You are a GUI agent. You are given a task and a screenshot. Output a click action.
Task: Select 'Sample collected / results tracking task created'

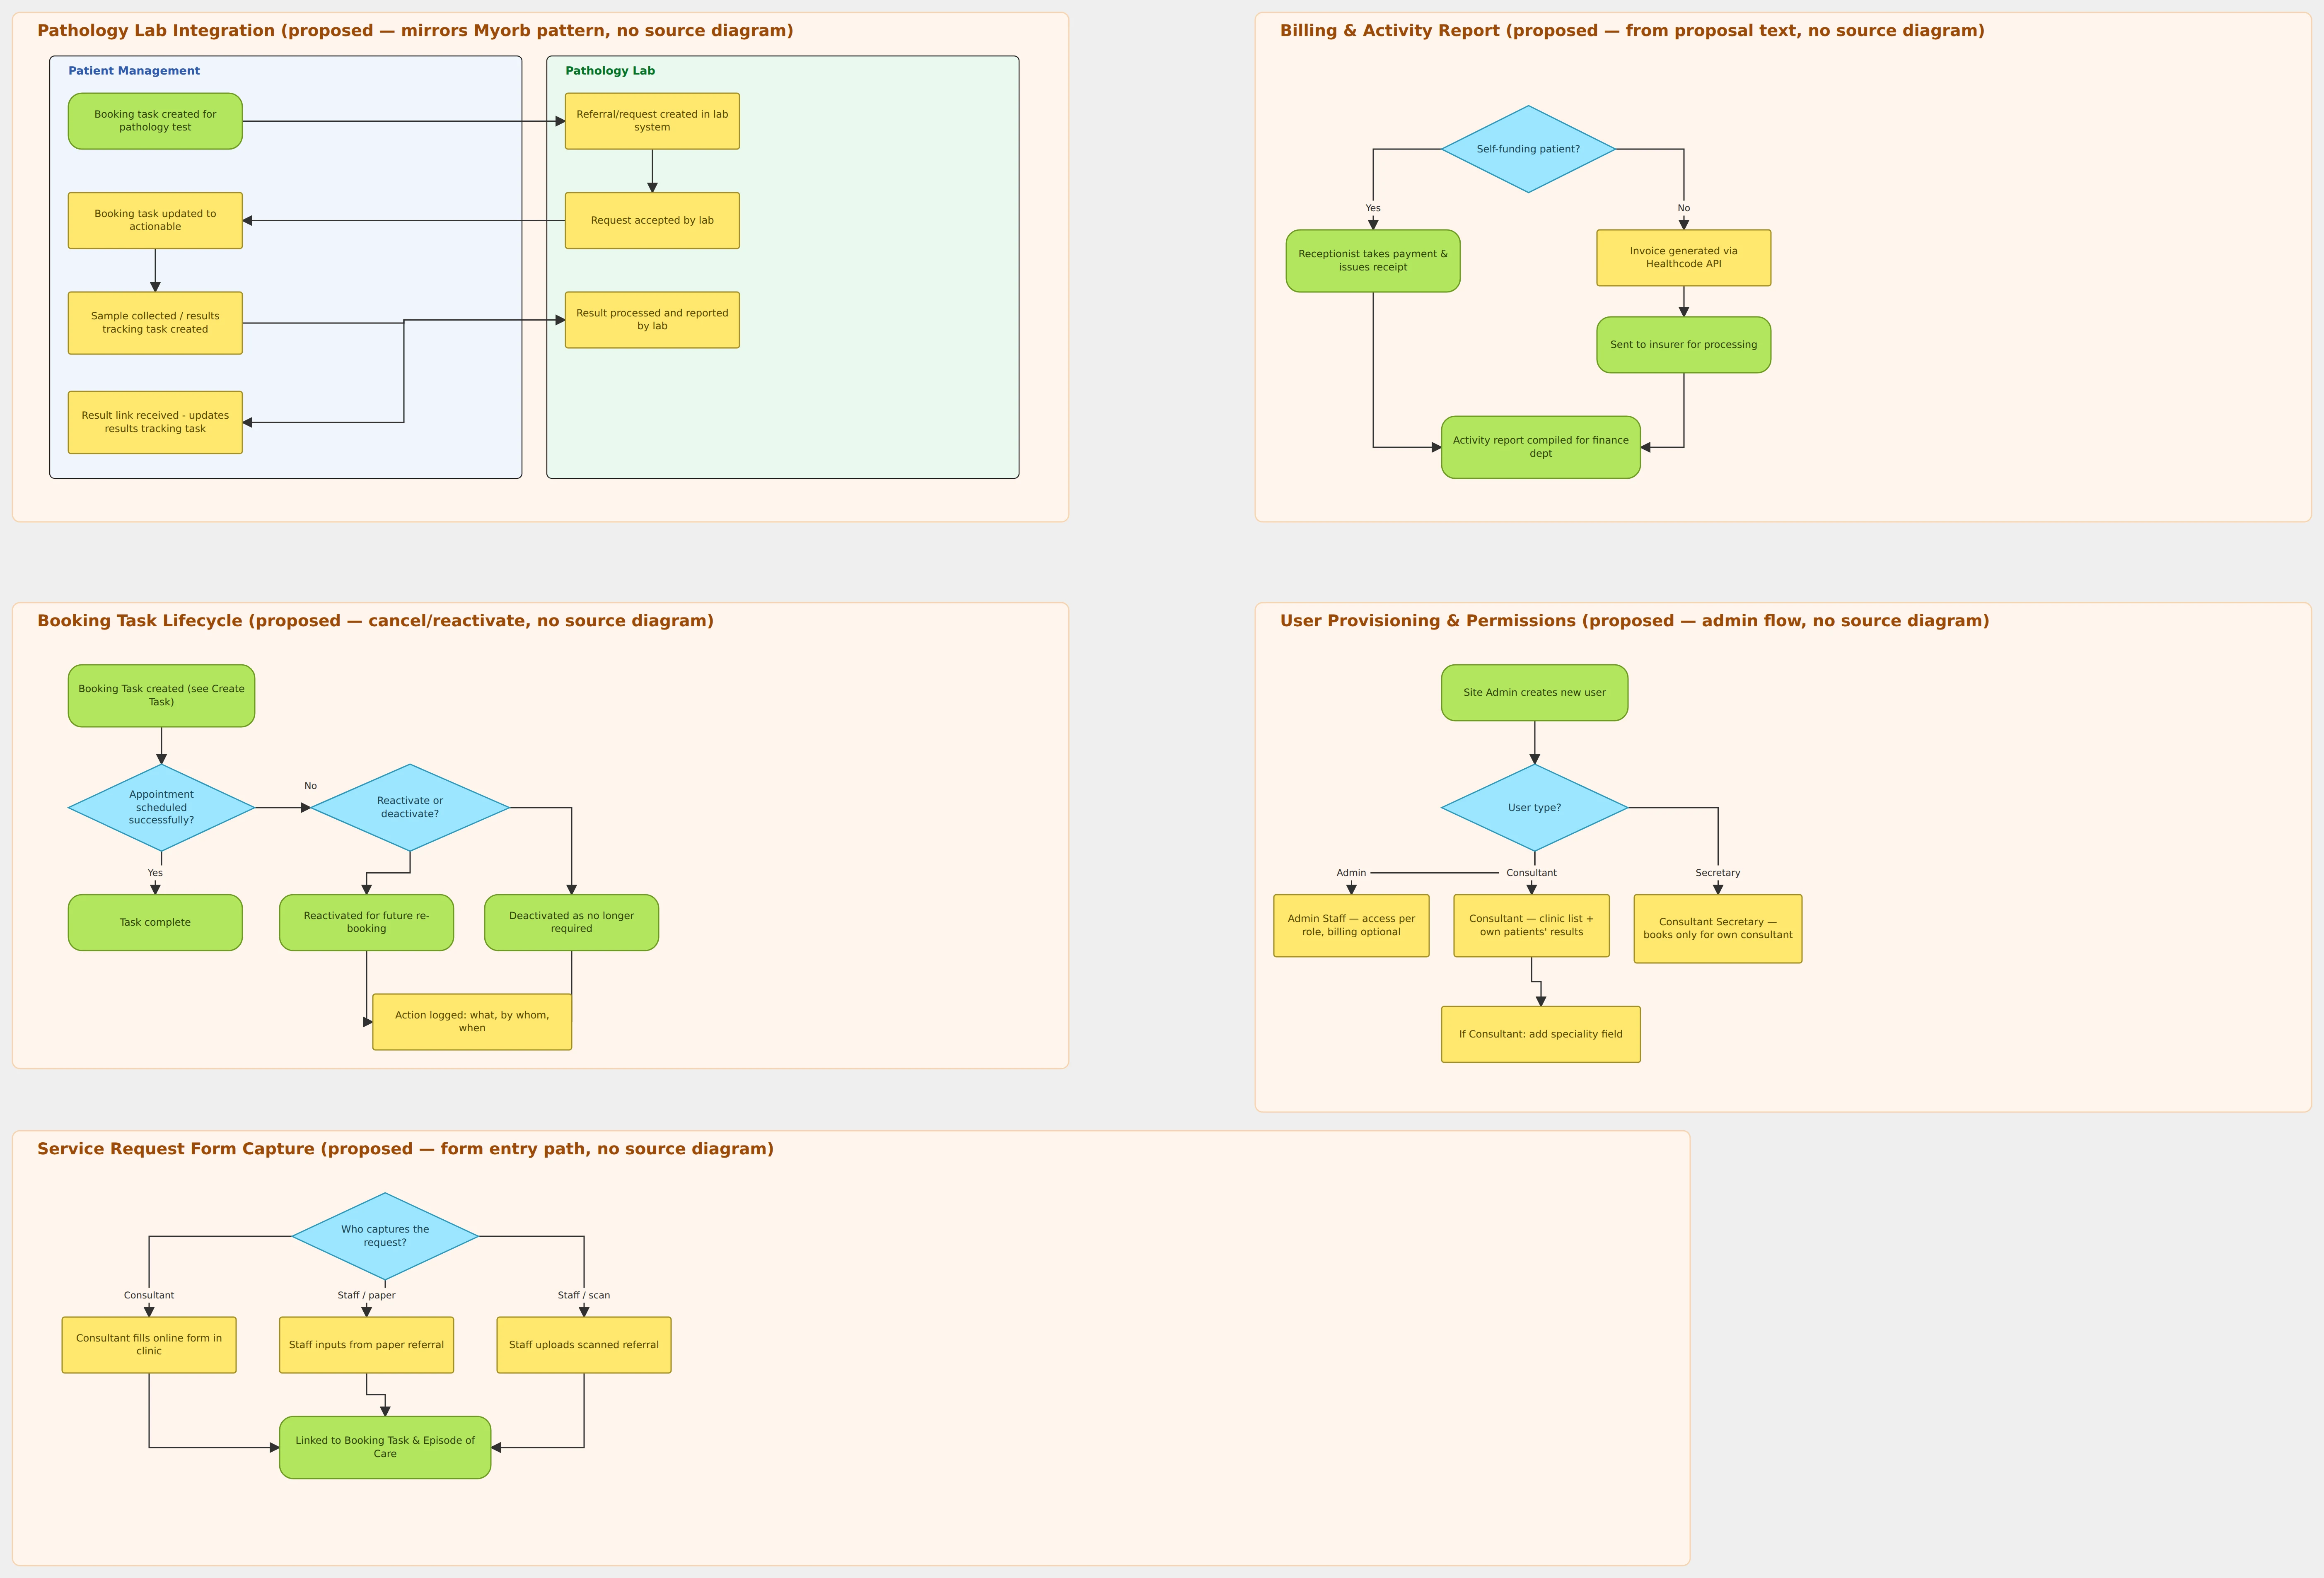point(155,323)
